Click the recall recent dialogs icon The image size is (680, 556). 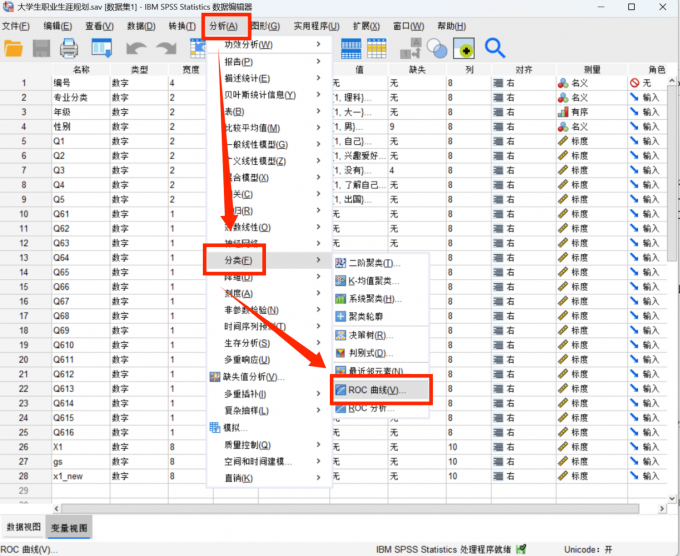(x=102, y=48)
